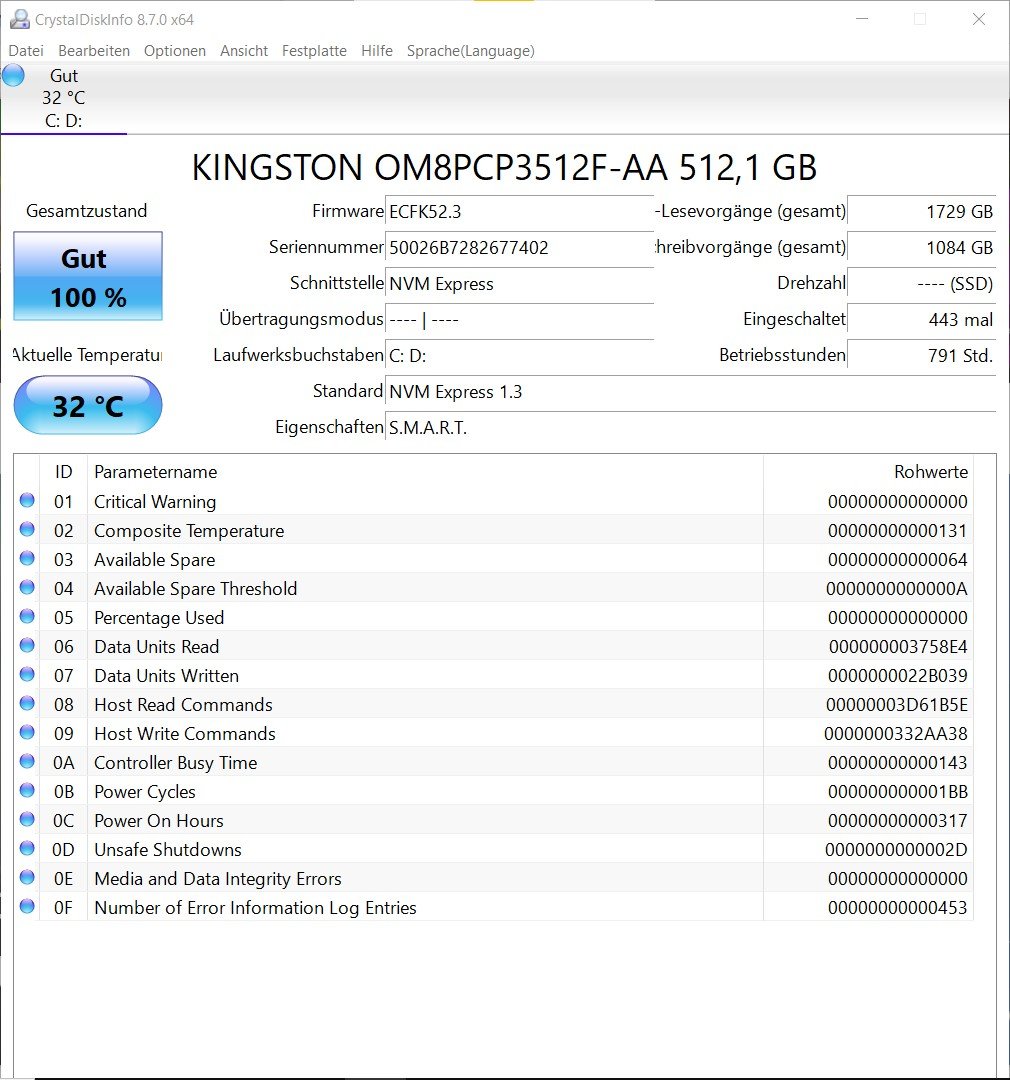Click the Betriebsstunden value 791 Std.

(x=922, y=355)
